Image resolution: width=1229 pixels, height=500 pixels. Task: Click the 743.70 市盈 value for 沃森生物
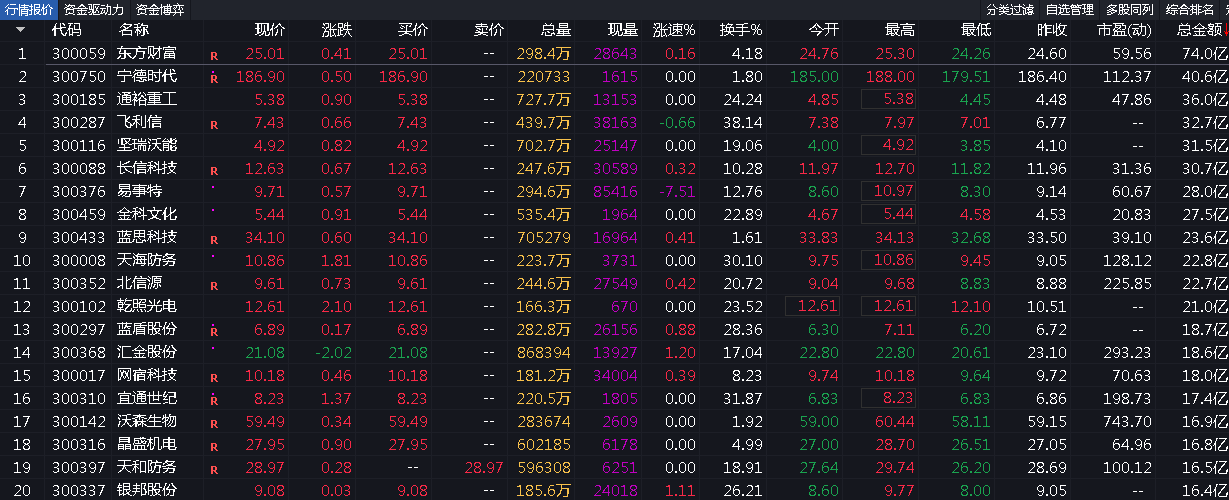(x=1129, y=421)
